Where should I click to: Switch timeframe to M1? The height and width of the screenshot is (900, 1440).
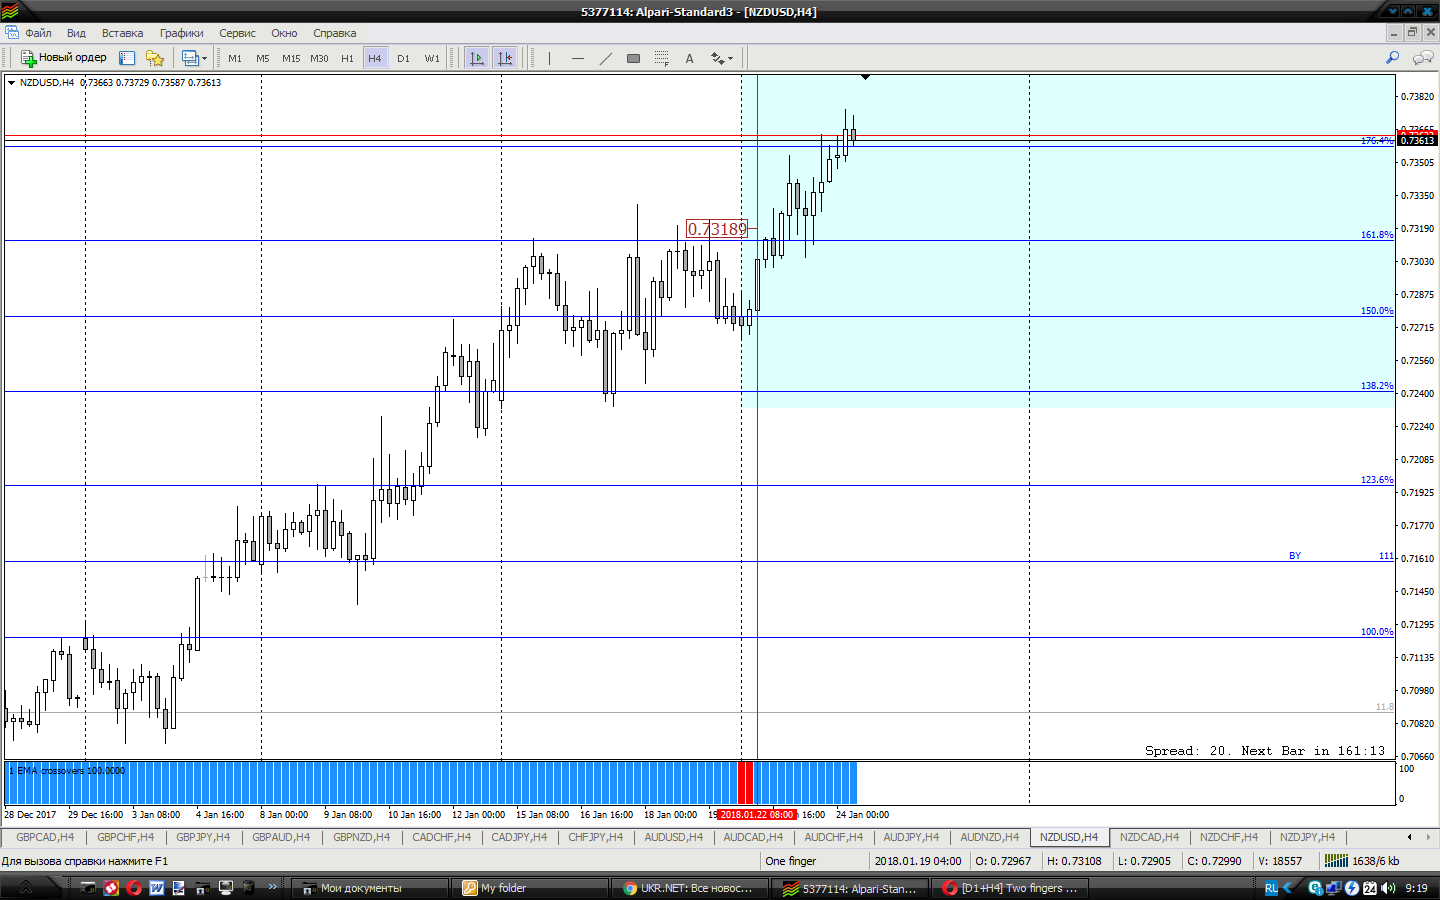(235, 58)
